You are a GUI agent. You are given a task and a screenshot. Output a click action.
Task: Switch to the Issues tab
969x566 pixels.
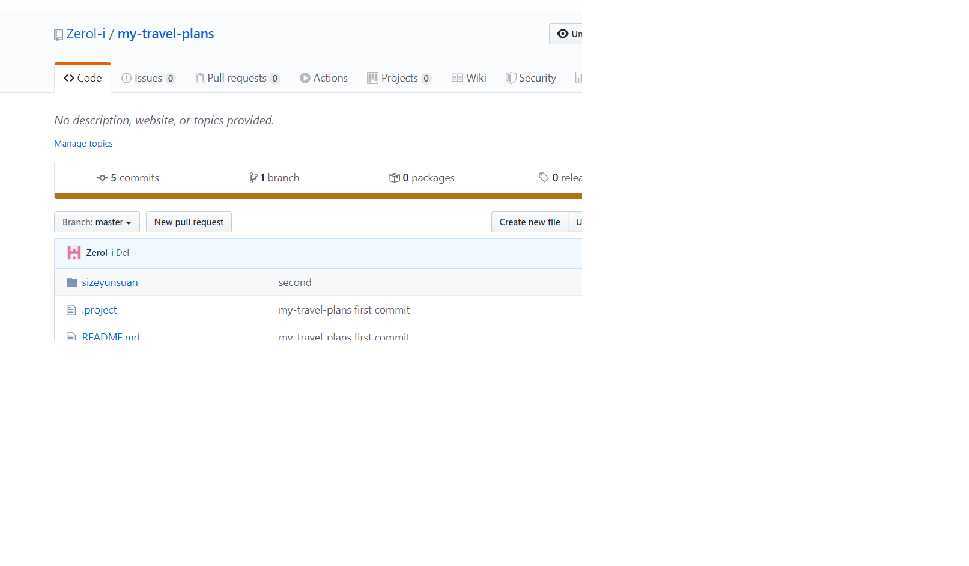(148, 78)
